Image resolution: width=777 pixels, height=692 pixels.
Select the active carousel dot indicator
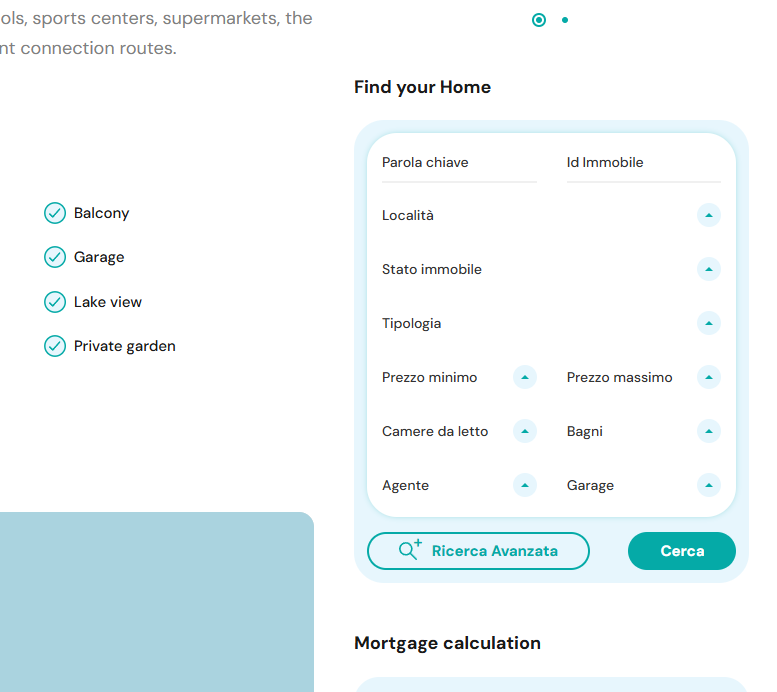(x=539, y=20)
